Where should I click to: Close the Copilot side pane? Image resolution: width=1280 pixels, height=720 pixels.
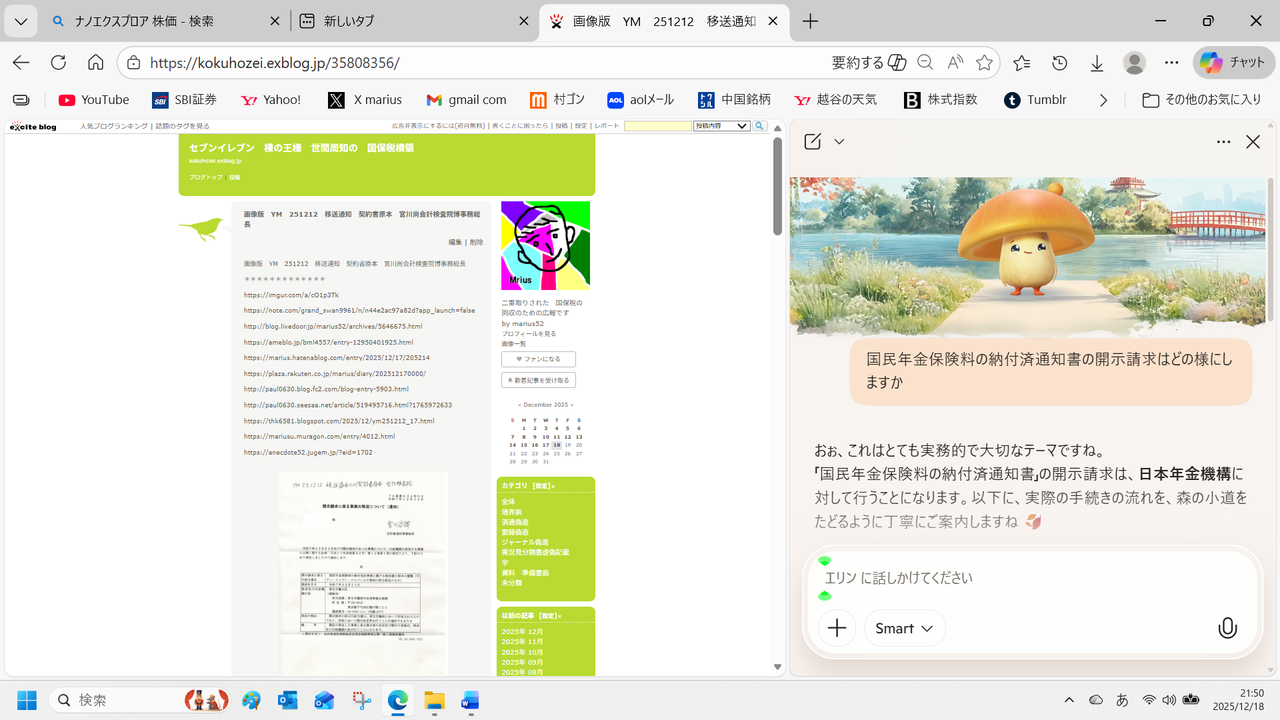pyautogui.click(x=1253, y=142)
